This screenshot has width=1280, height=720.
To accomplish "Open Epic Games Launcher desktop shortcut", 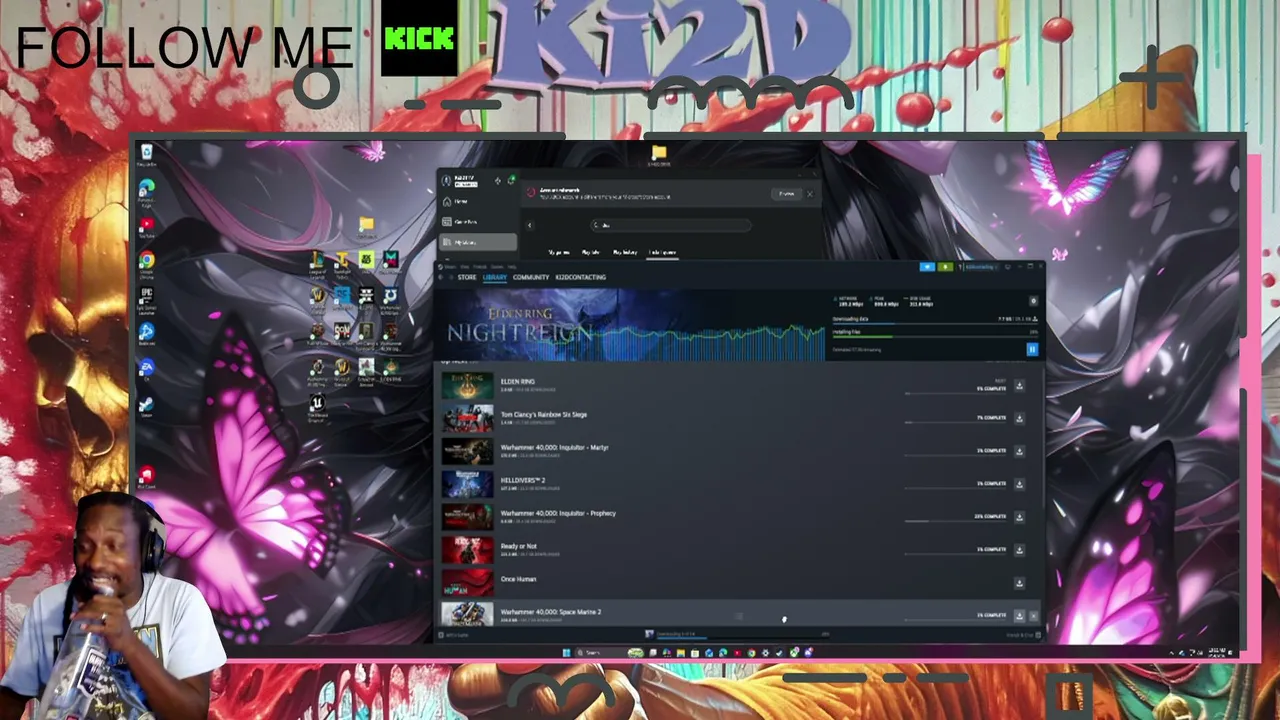I will pyautogui.click(x=147, y=300).
